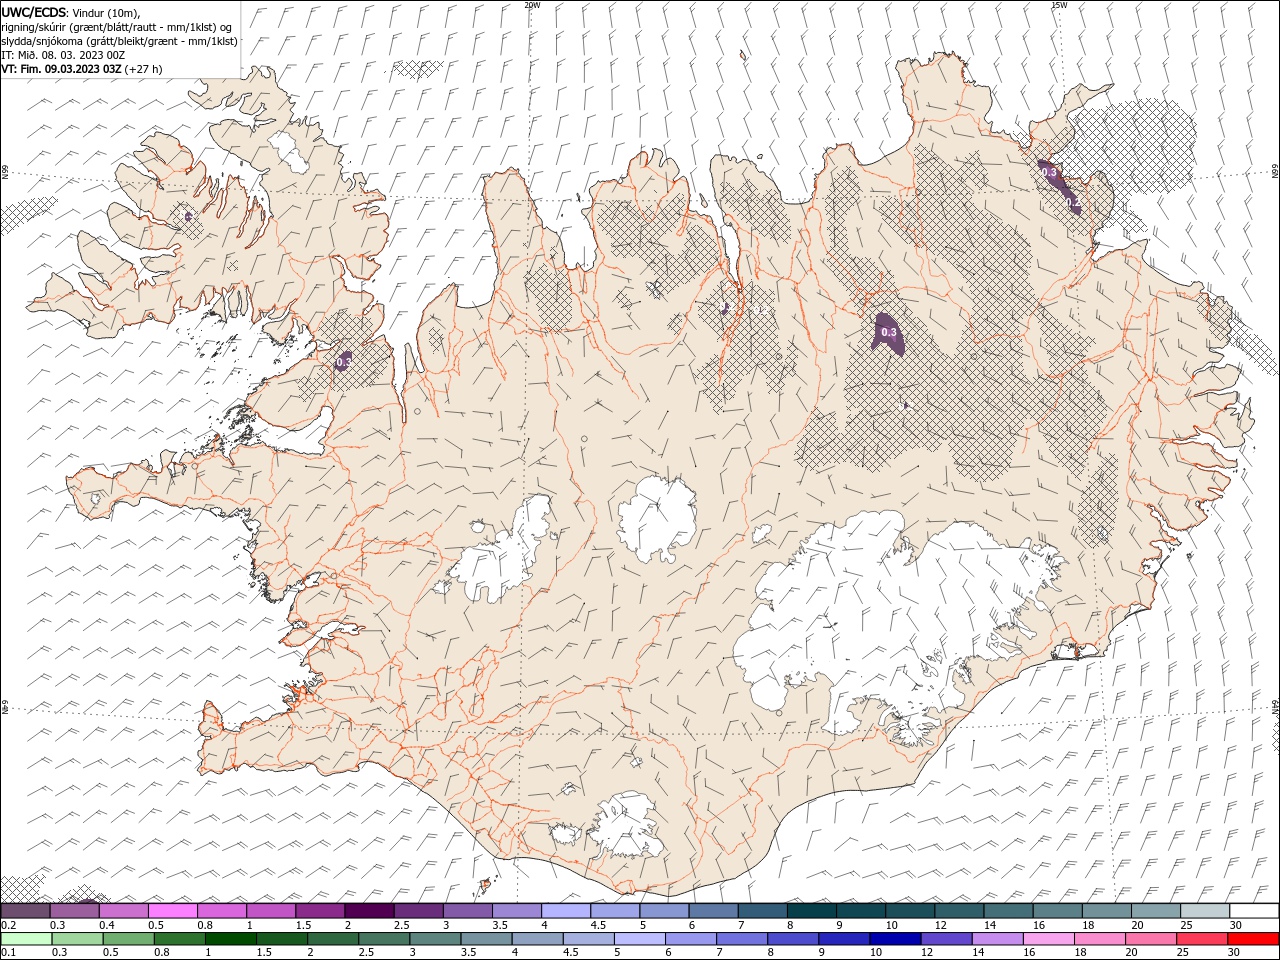Choose the green 0.8 swatch in lower legend row
Screen dimensions: 1280x960
[x=179, y=939]
